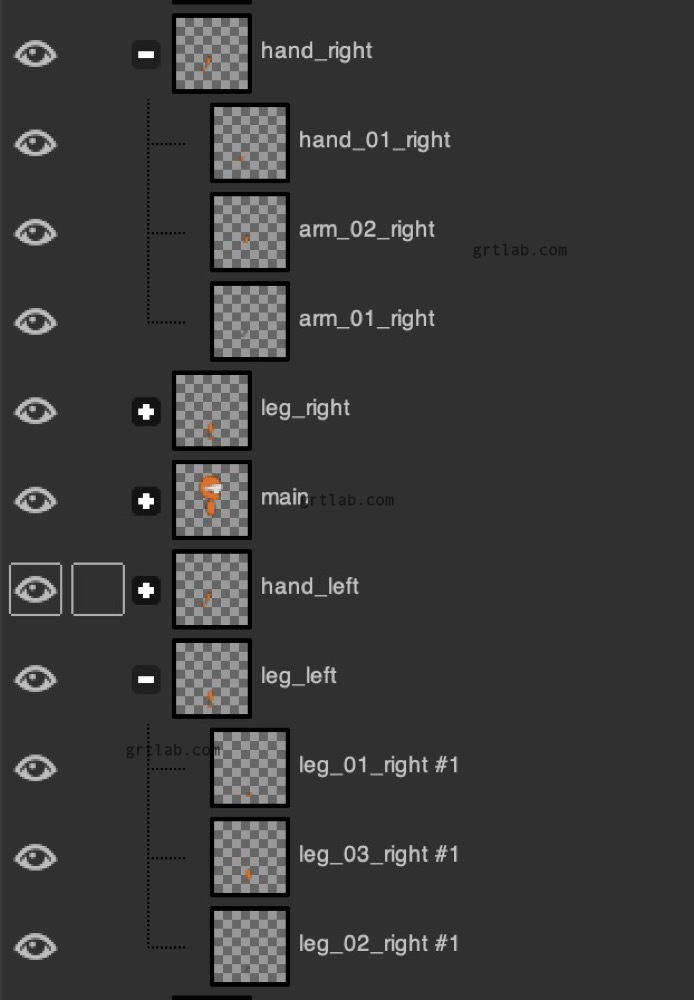Expand the leg_right group

tap(146, 411)
